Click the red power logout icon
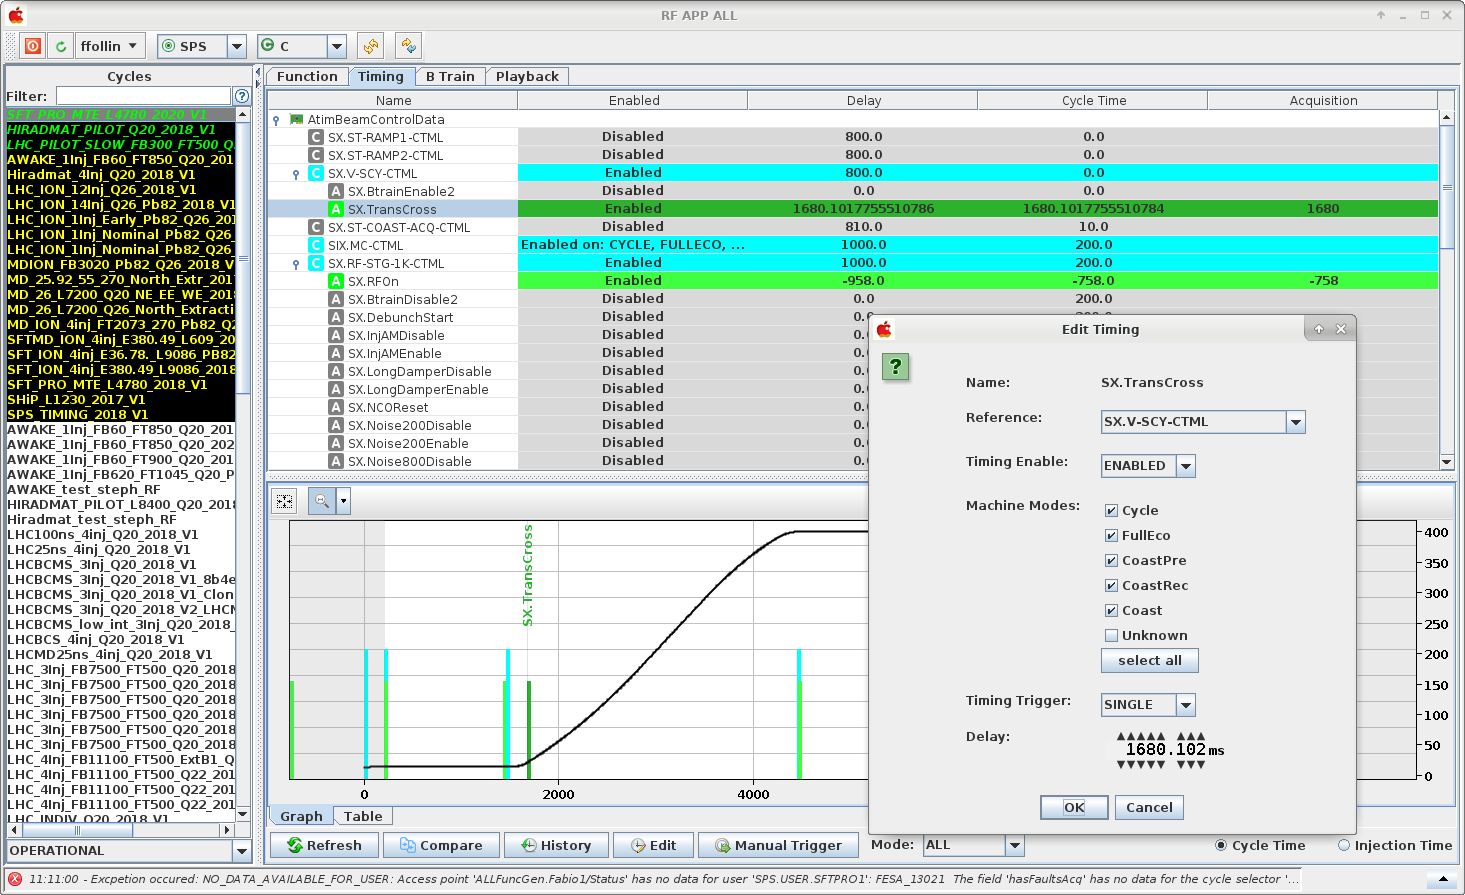Viewport: 1465px width, 895px height. [x=33, y=46]
